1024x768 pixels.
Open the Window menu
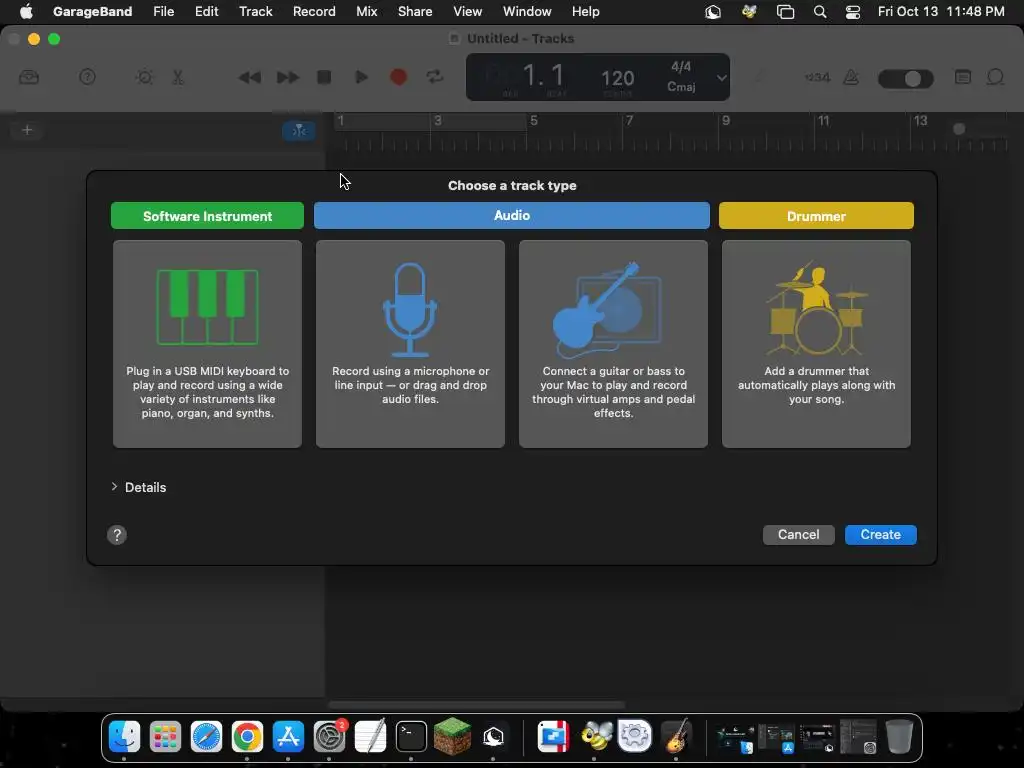coord(527,11)
